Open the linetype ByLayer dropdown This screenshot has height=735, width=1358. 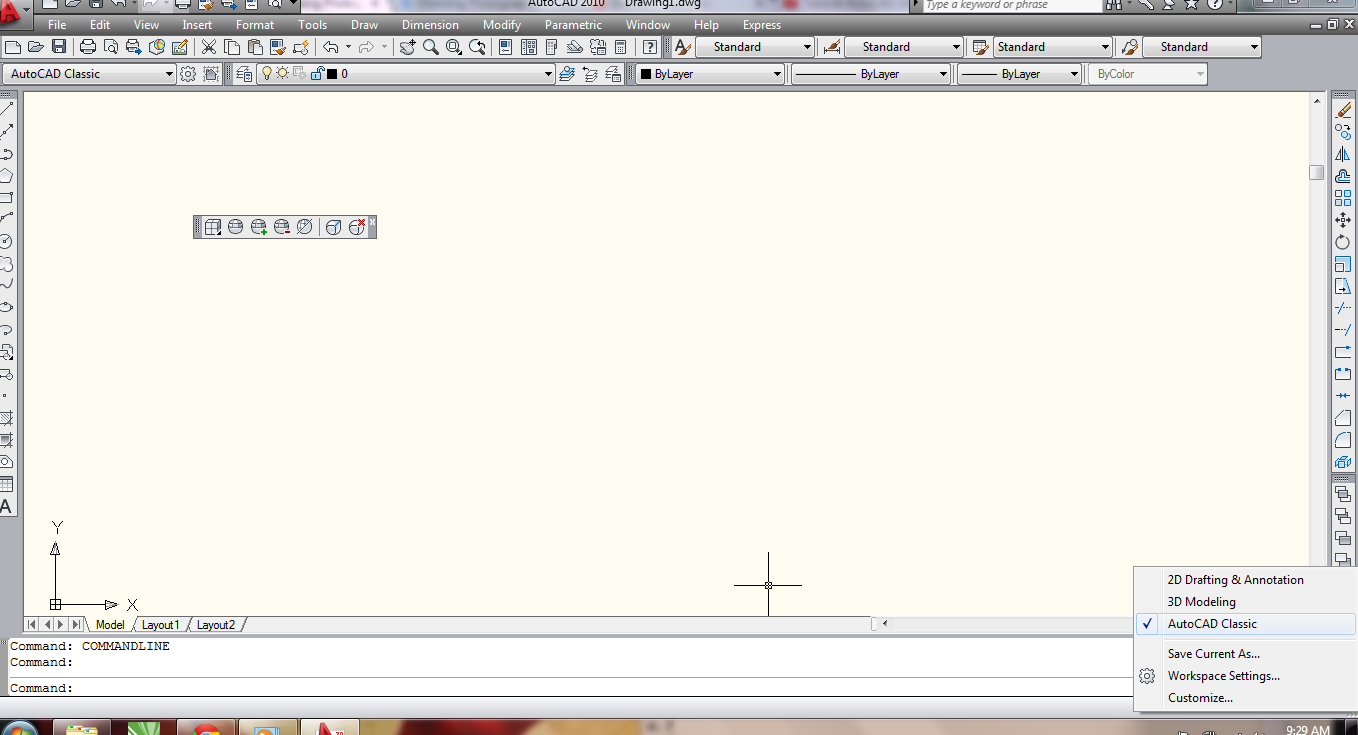click(871, 74)
